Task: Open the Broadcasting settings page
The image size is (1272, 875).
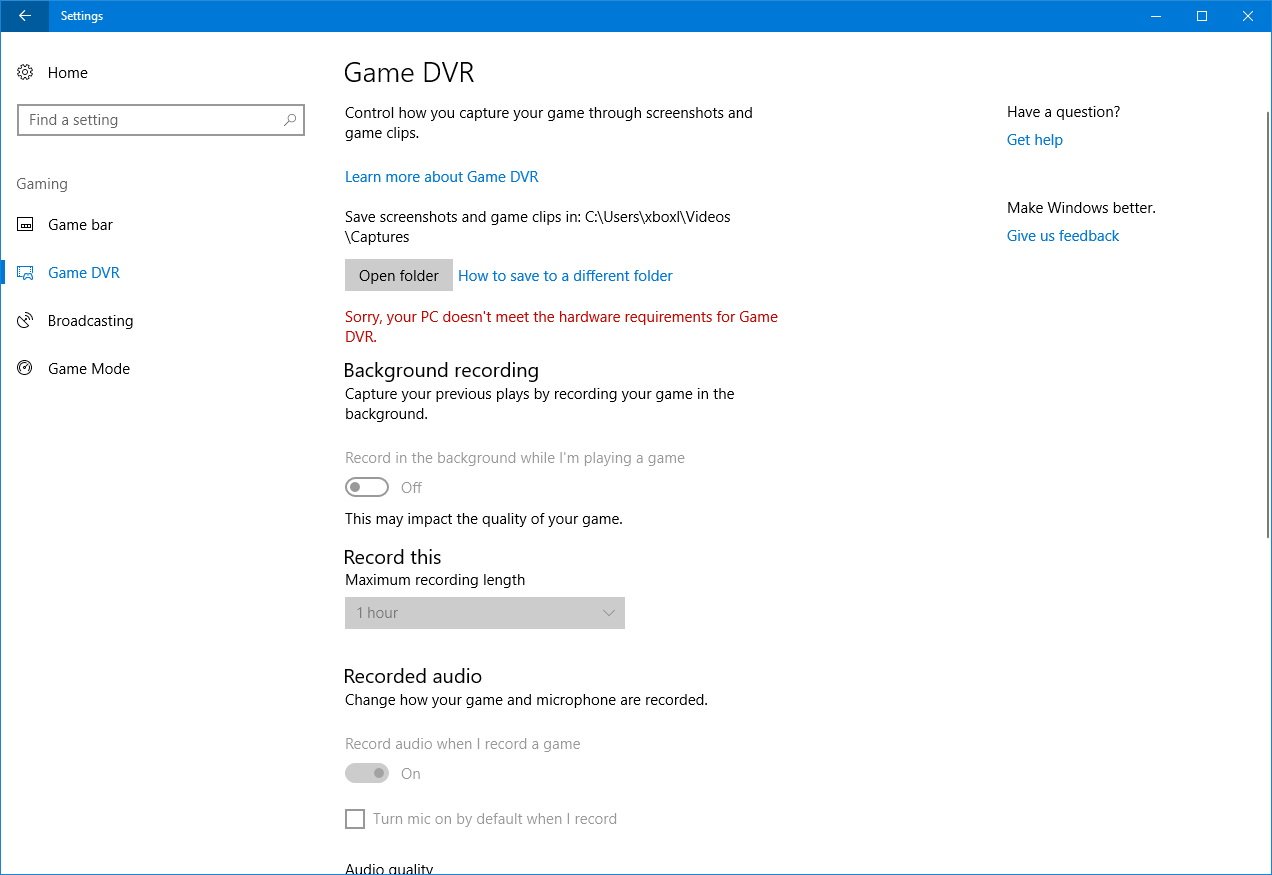Action: (90, 321)
